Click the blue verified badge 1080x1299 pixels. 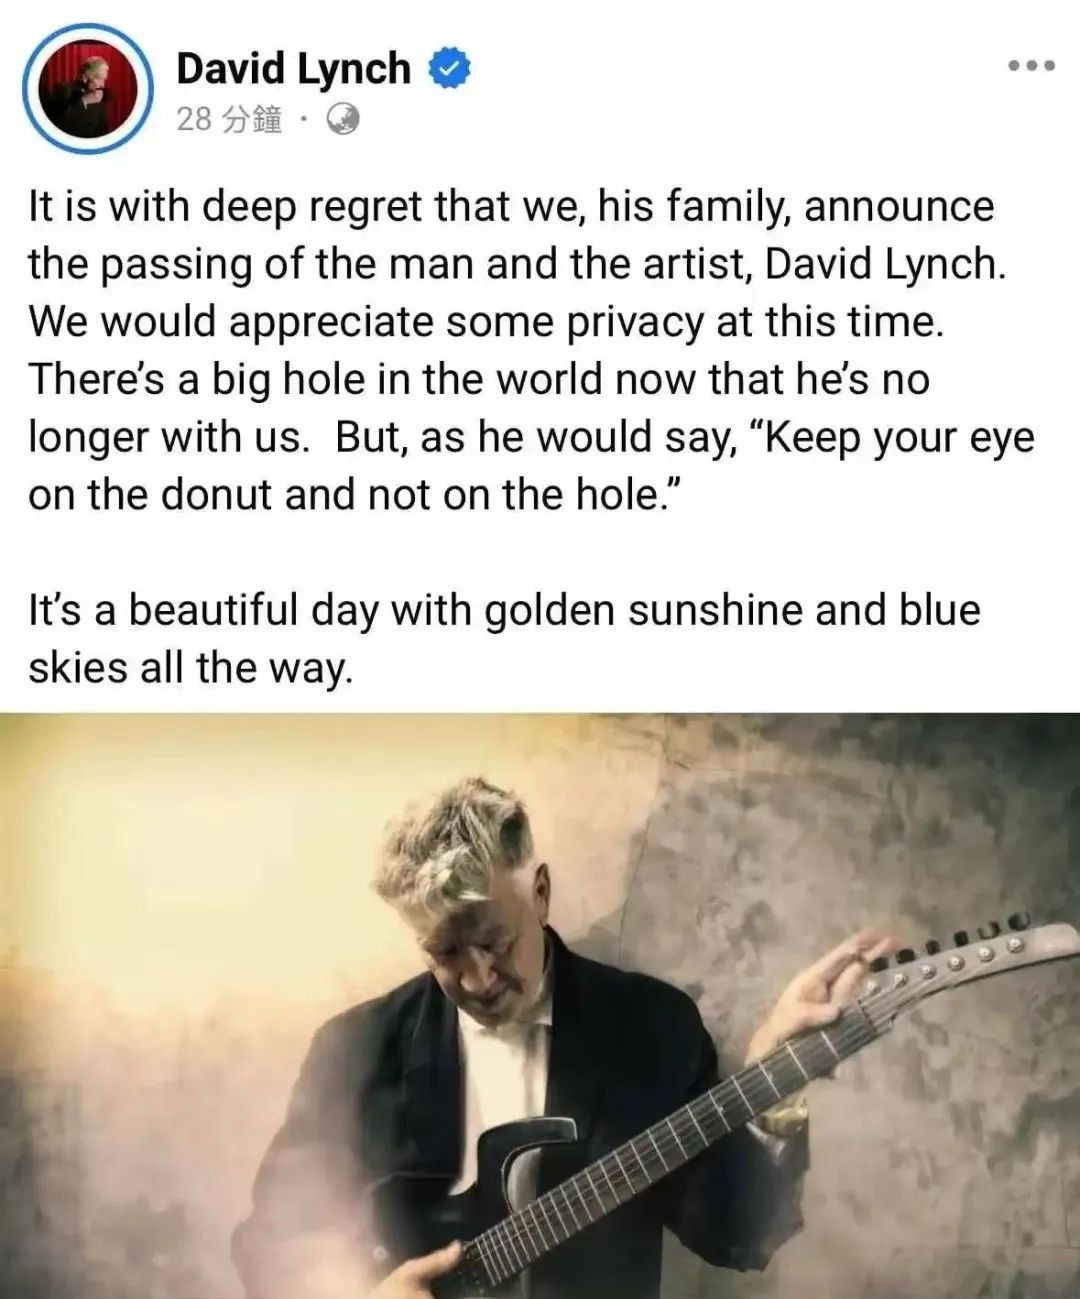point(449,69)
